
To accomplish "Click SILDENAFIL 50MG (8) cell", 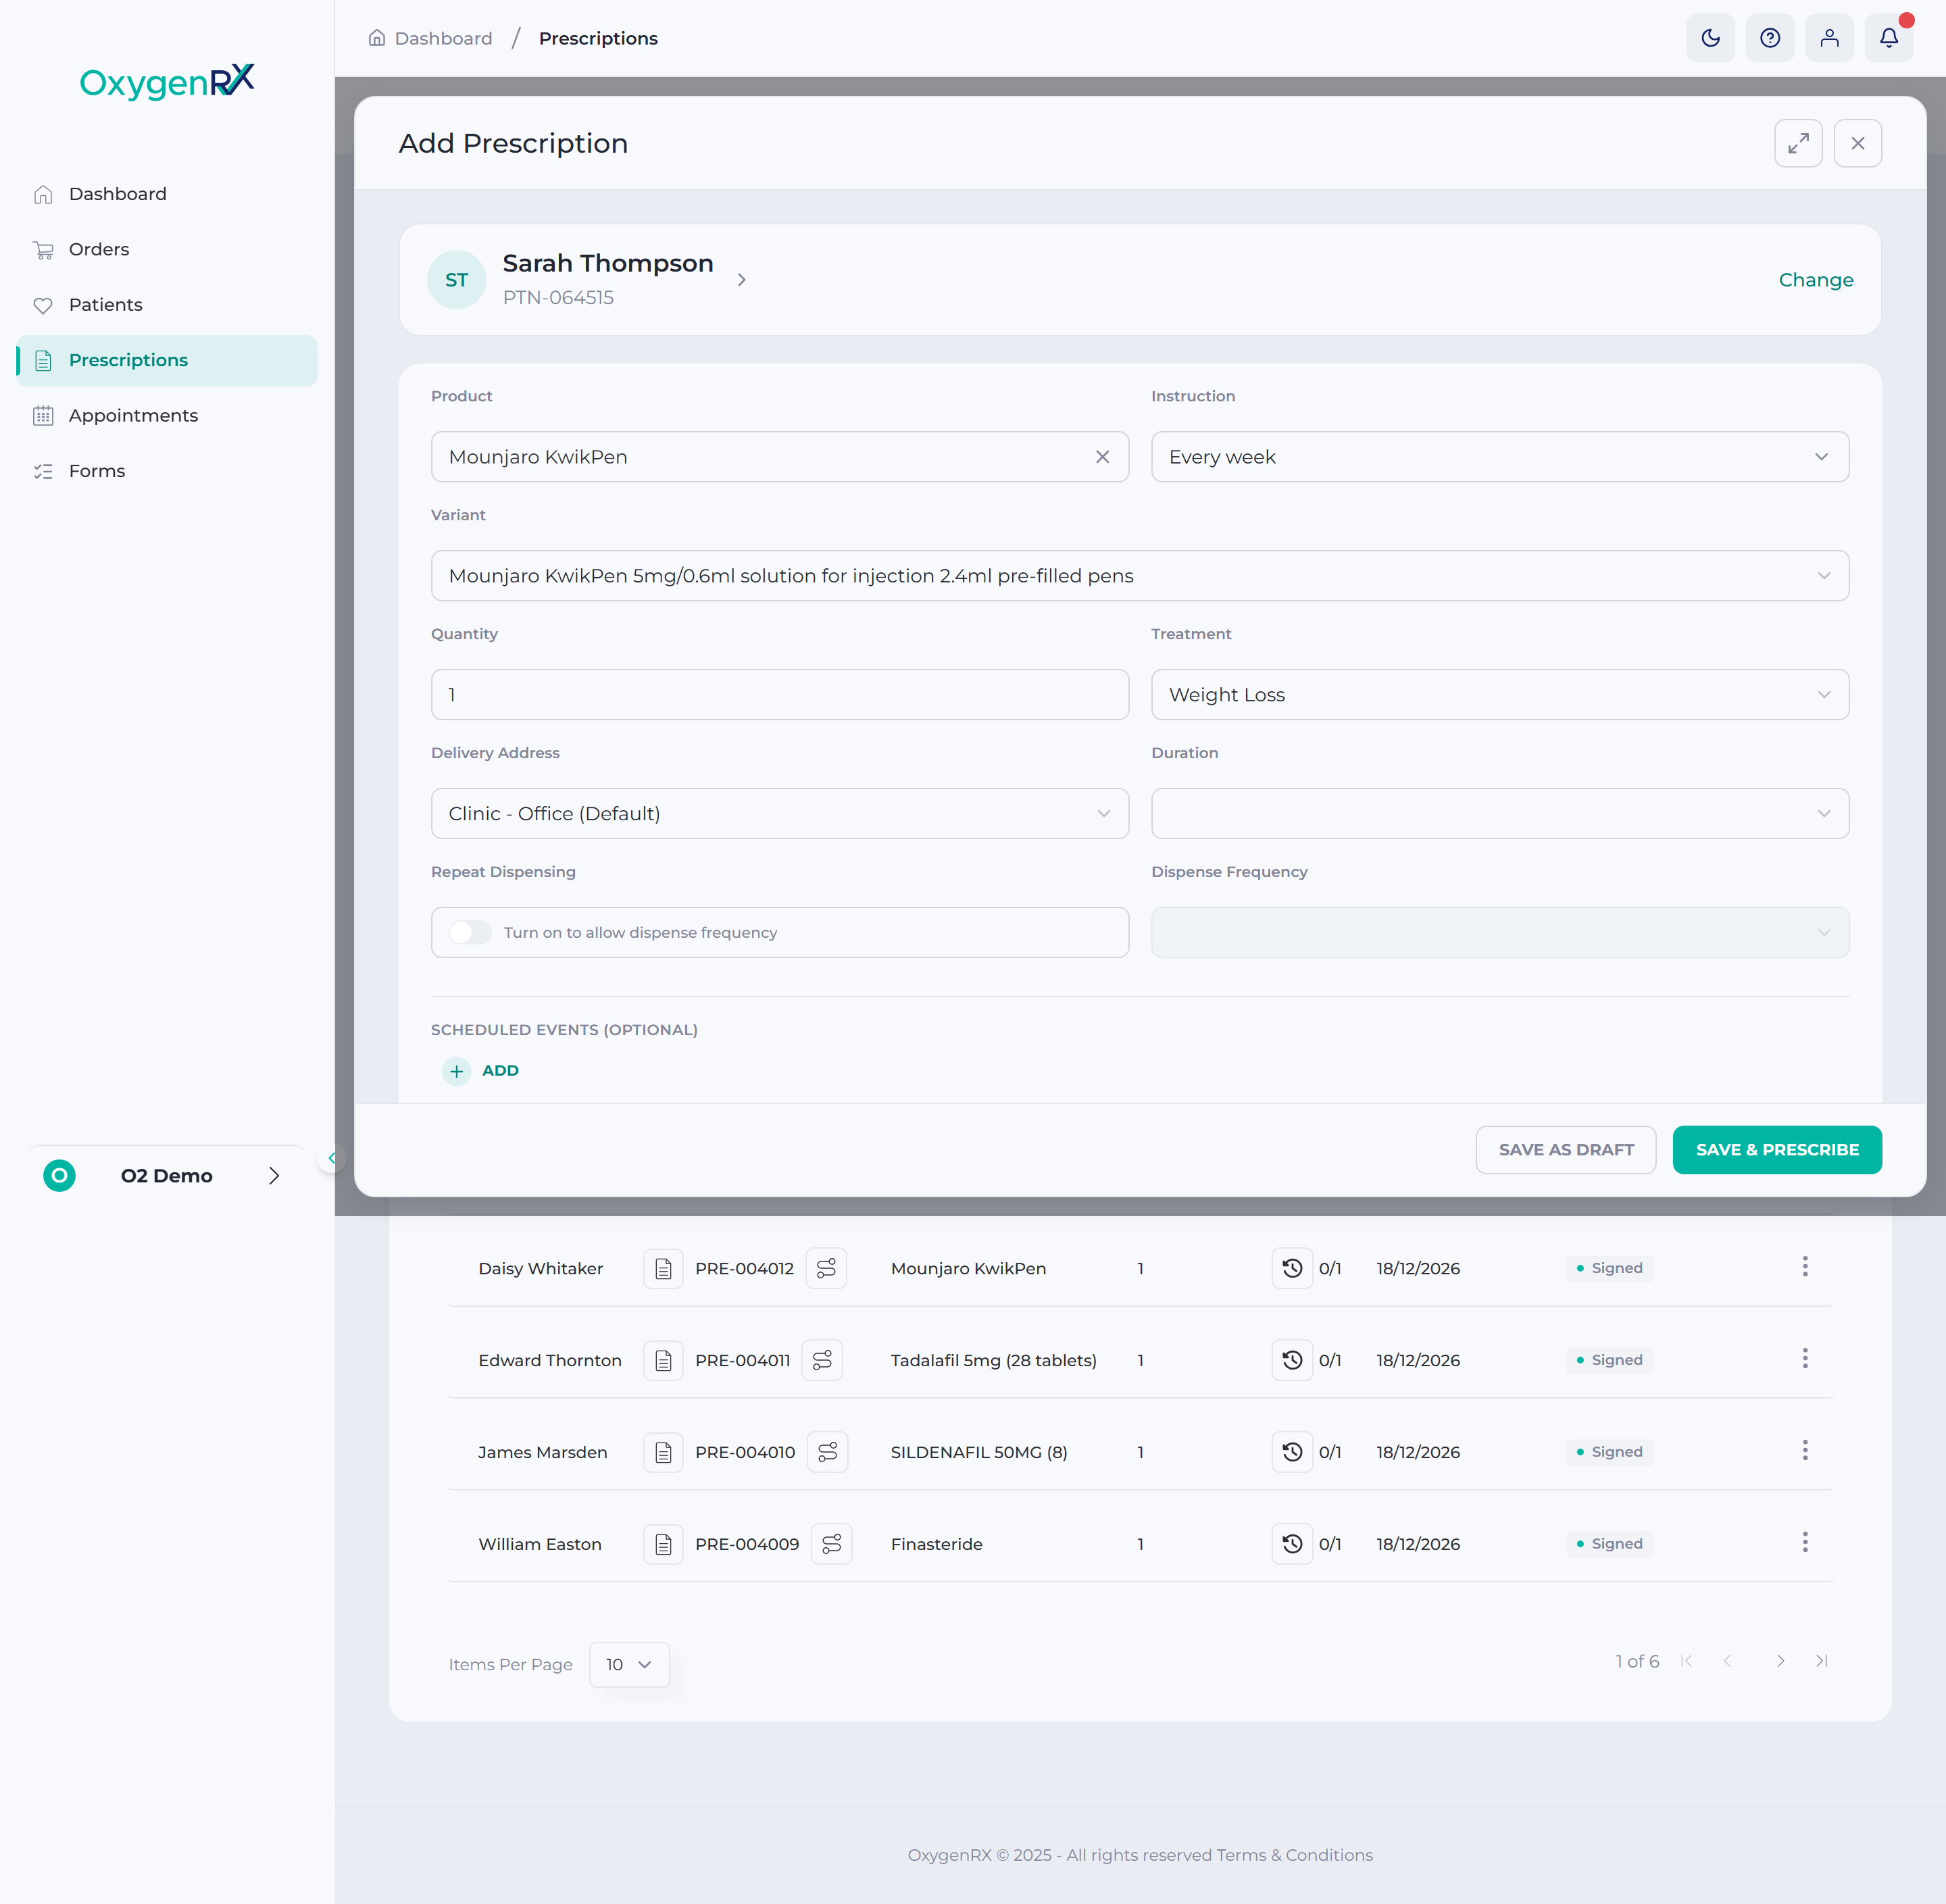I will tap(978, 1452).
